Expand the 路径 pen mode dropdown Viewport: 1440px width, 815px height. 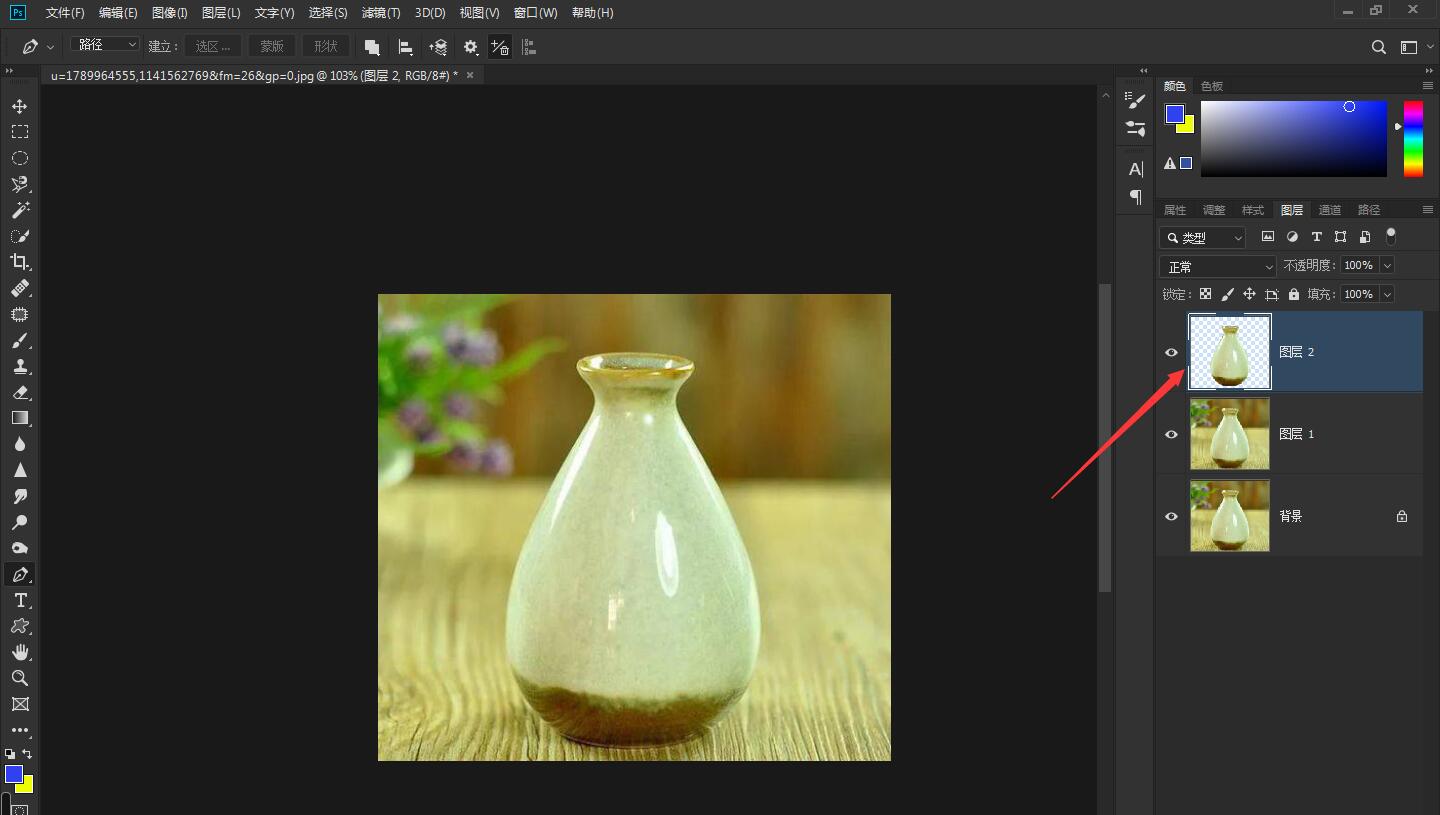click(x=105, y=45)
